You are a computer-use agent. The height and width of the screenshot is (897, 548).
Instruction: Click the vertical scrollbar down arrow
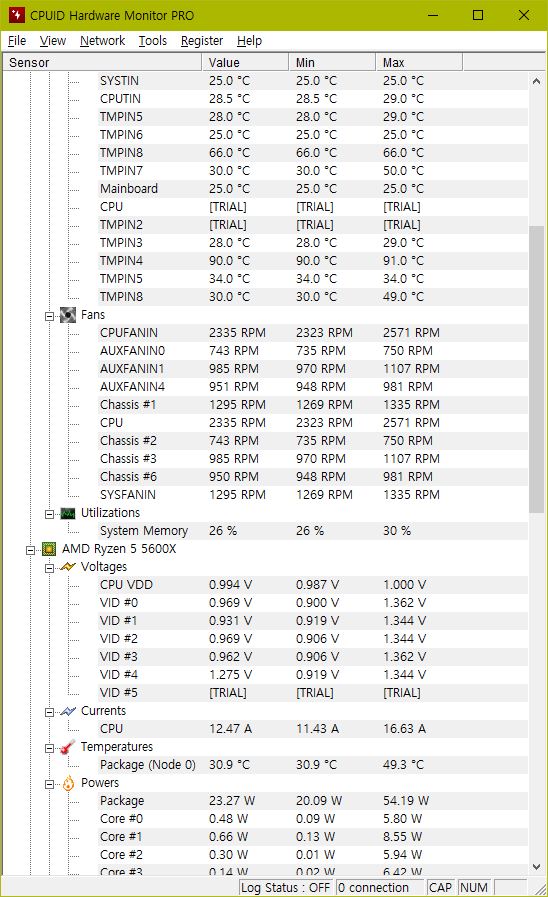[x=536, y=867]
